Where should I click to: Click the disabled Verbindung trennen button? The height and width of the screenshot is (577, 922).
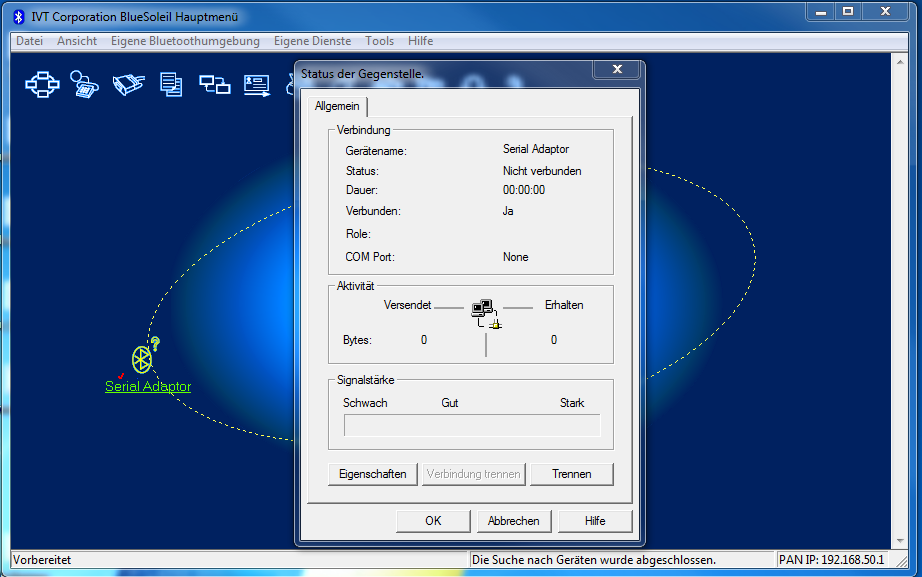pyautogui.click(x=473, y=474)
